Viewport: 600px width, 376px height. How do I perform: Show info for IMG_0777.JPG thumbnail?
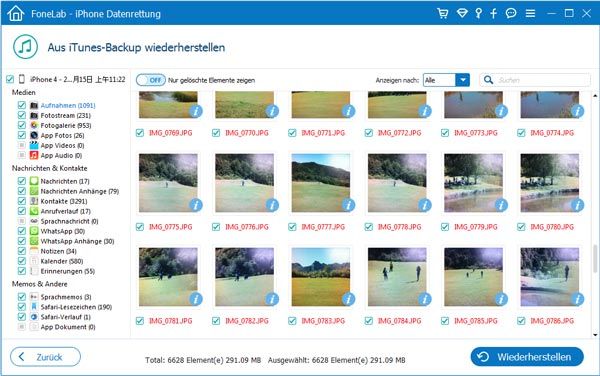click(x=348, y=205)
